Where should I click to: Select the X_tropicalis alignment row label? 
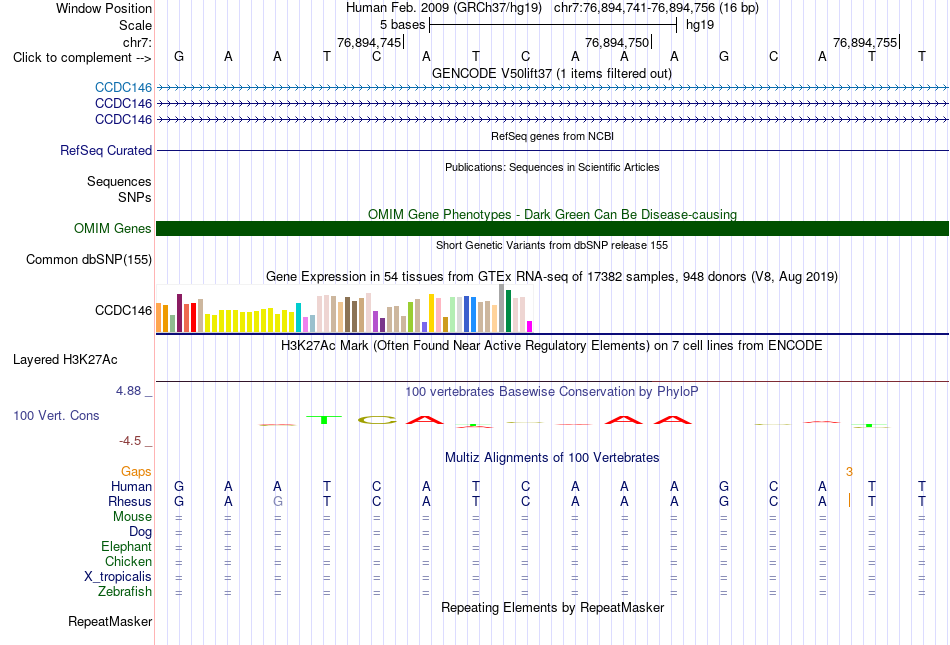click(x=118, y=577)
